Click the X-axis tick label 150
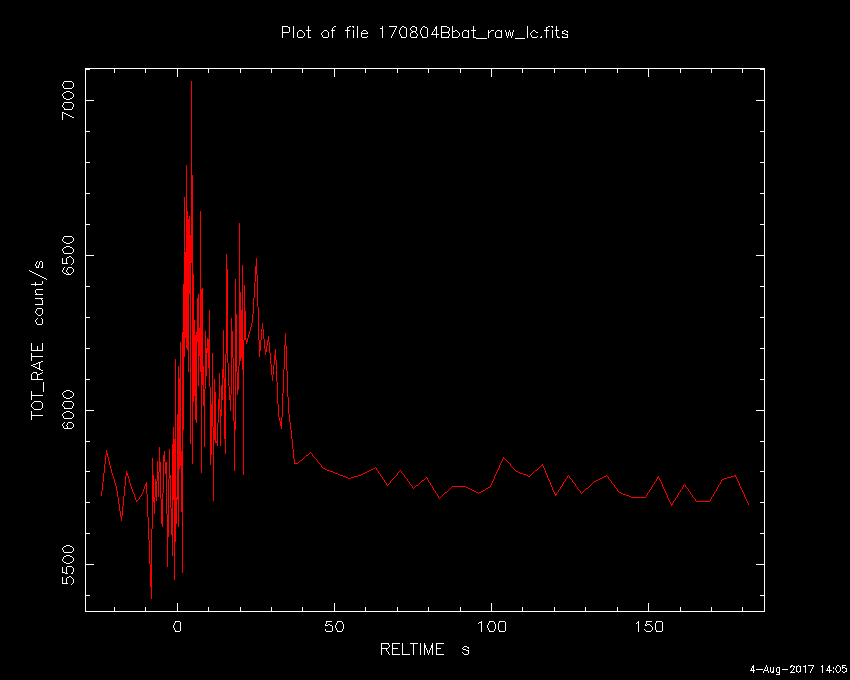Image resolution: width=850 pixels, height=680 pixels. click(648, 627)
